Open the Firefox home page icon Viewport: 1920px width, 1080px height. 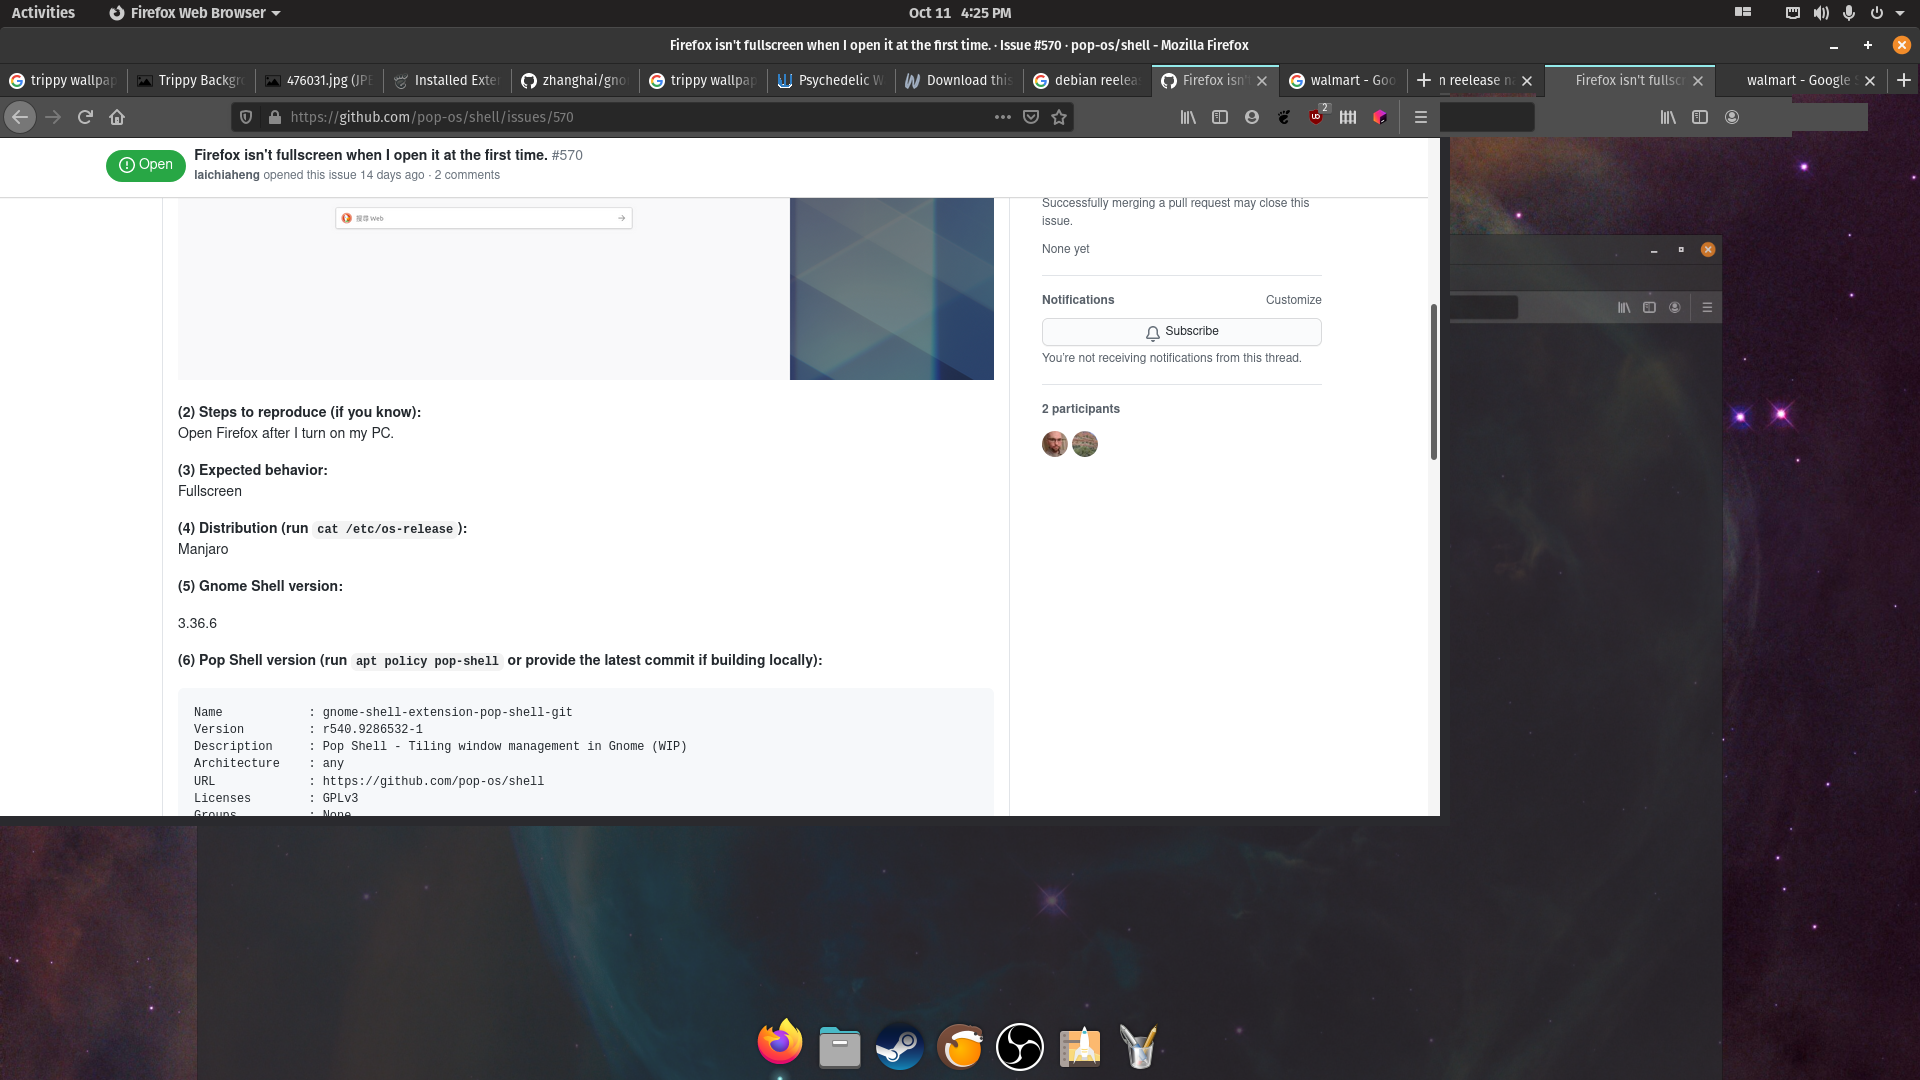pos(117,117)
